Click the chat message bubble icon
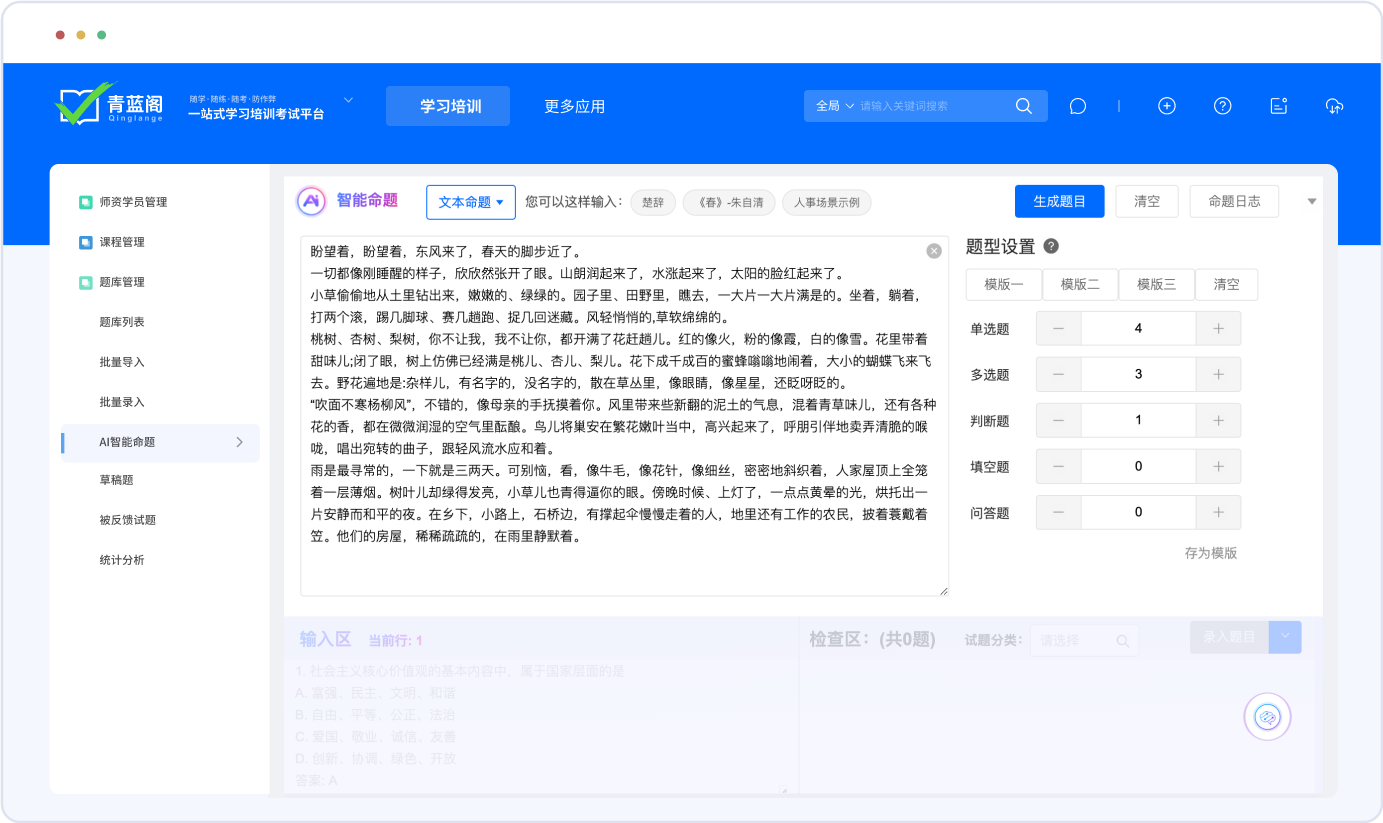The height and width of the screenshot is (823, 1383). tap(1077, 106)
